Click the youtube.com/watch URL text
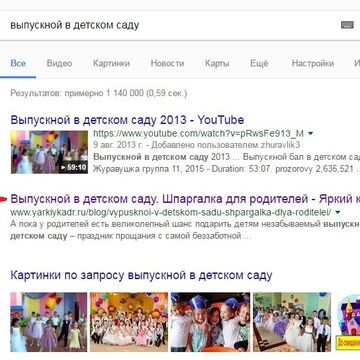The width and height of the screenshot is (360, 360). coord(199,134)
